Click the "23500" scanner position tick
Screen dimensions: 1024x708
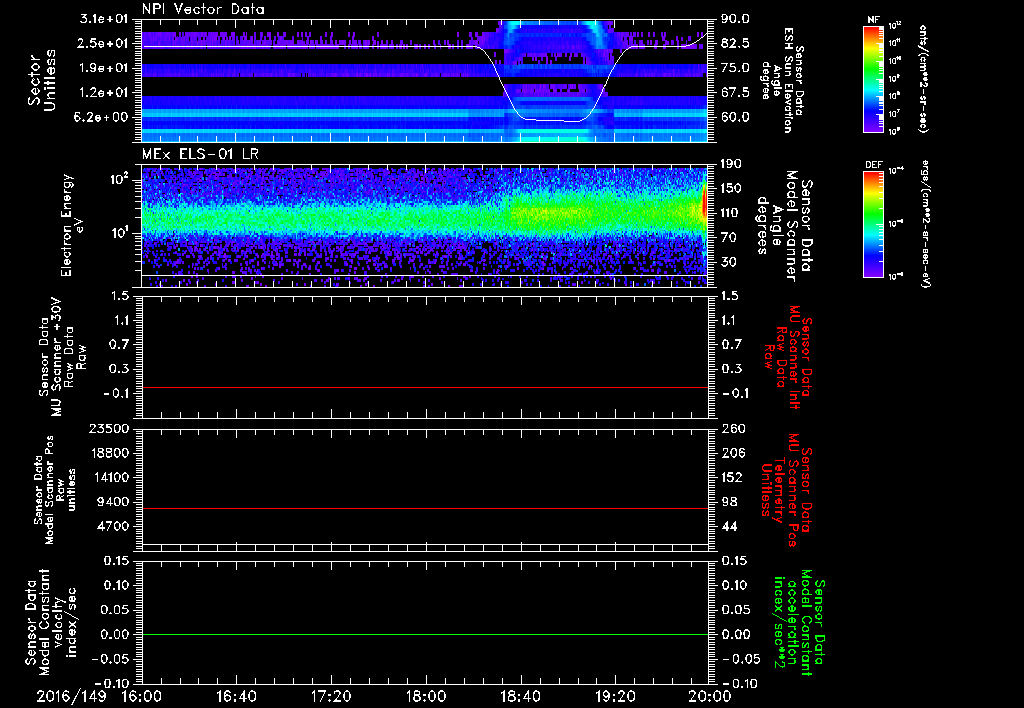pos(111,428)
